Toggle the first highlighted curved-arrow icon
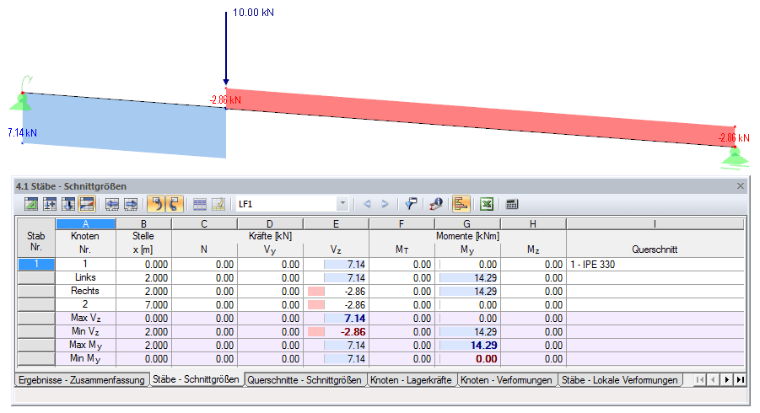 coord(156,204)
